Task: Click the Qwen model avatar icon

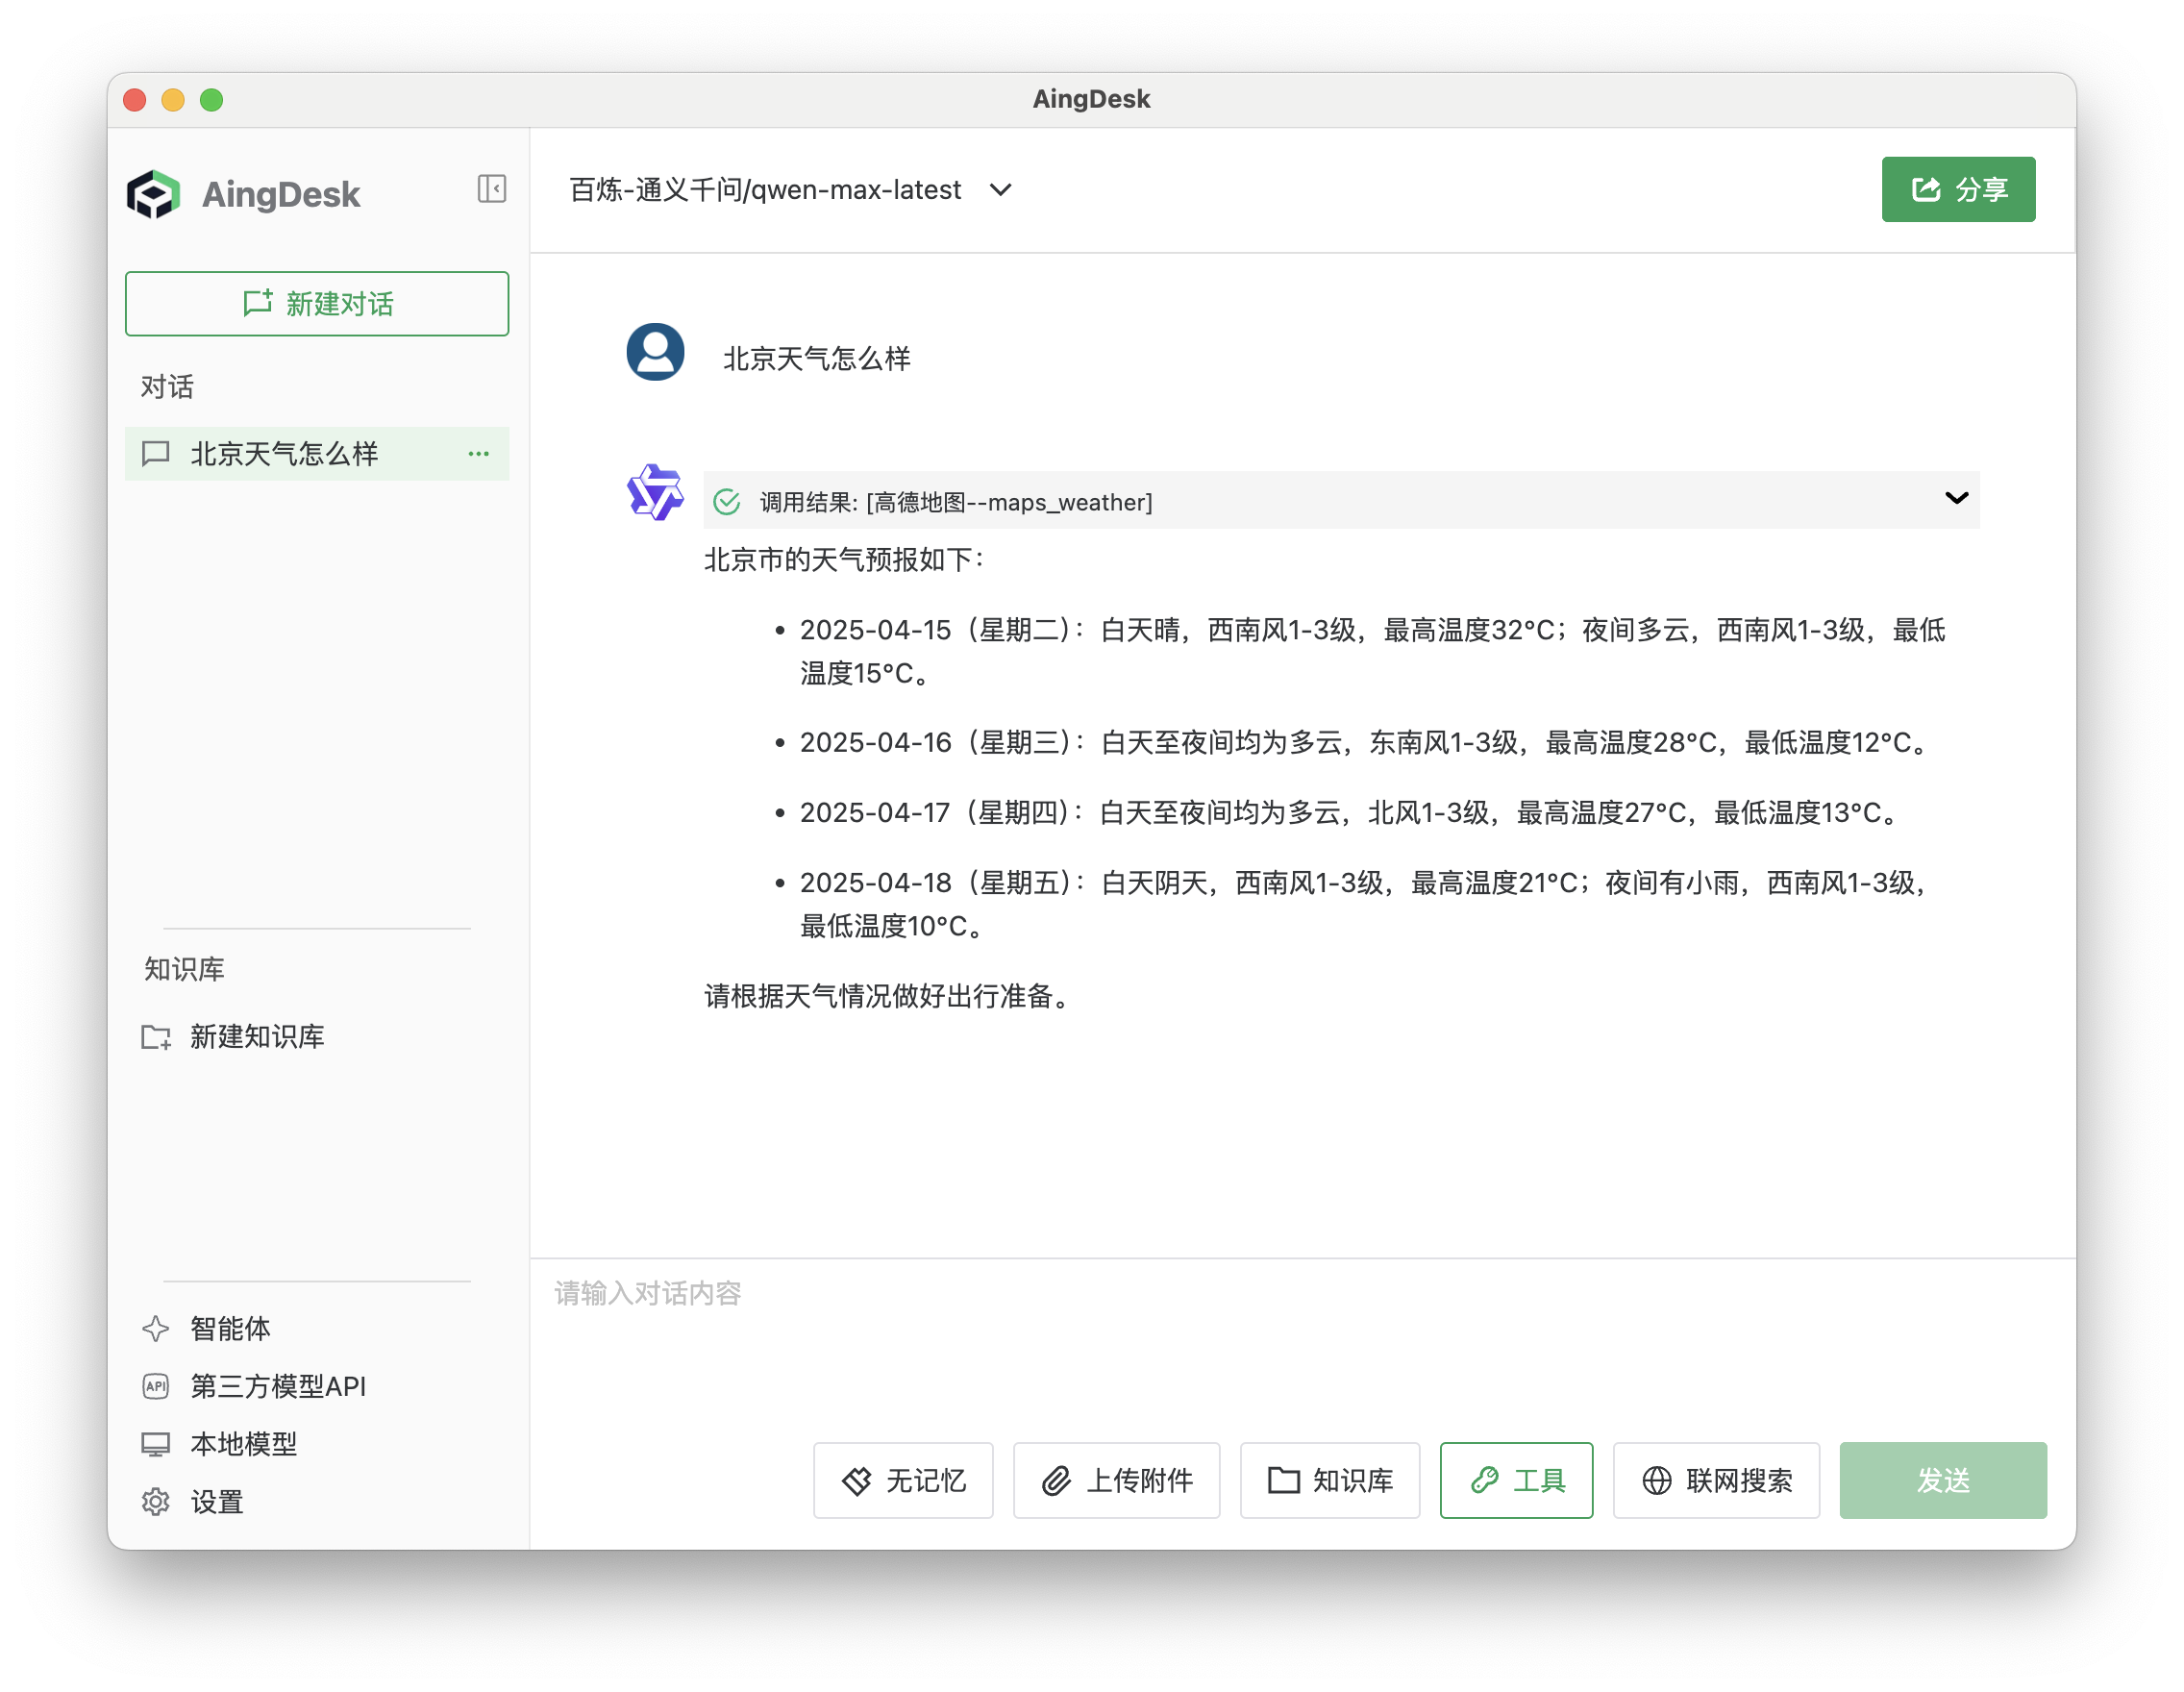Action: coord(655,492)
